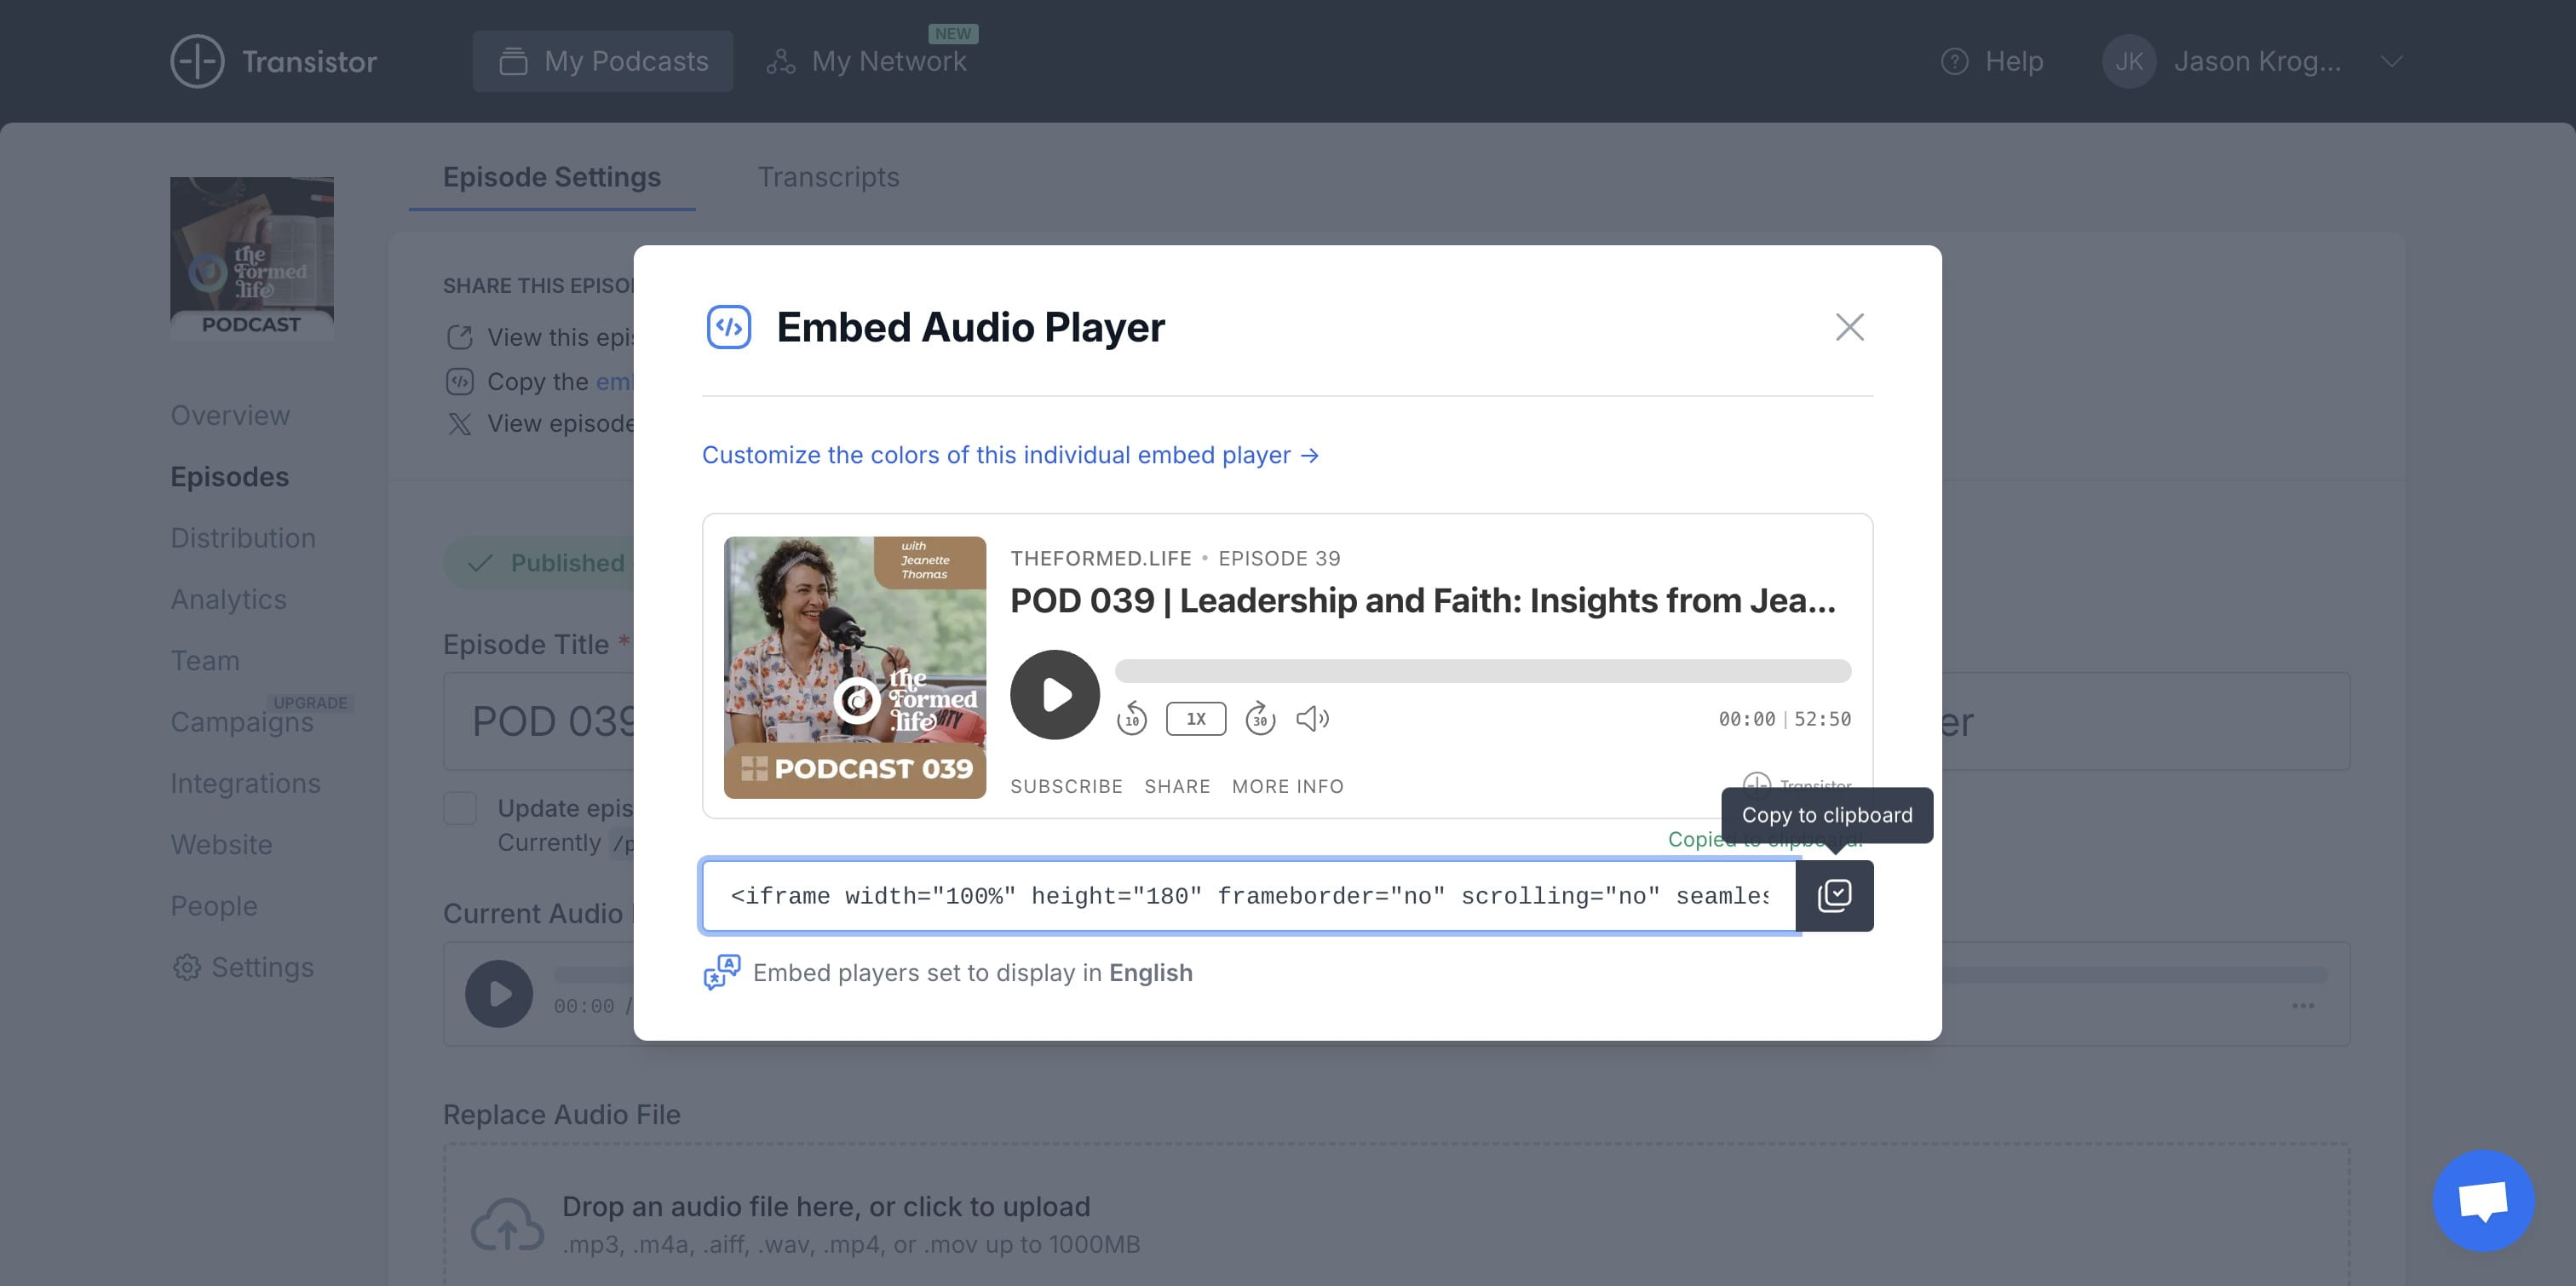Click the Update episode checkbox
2576x1286 pixels.
click(460, 808)
